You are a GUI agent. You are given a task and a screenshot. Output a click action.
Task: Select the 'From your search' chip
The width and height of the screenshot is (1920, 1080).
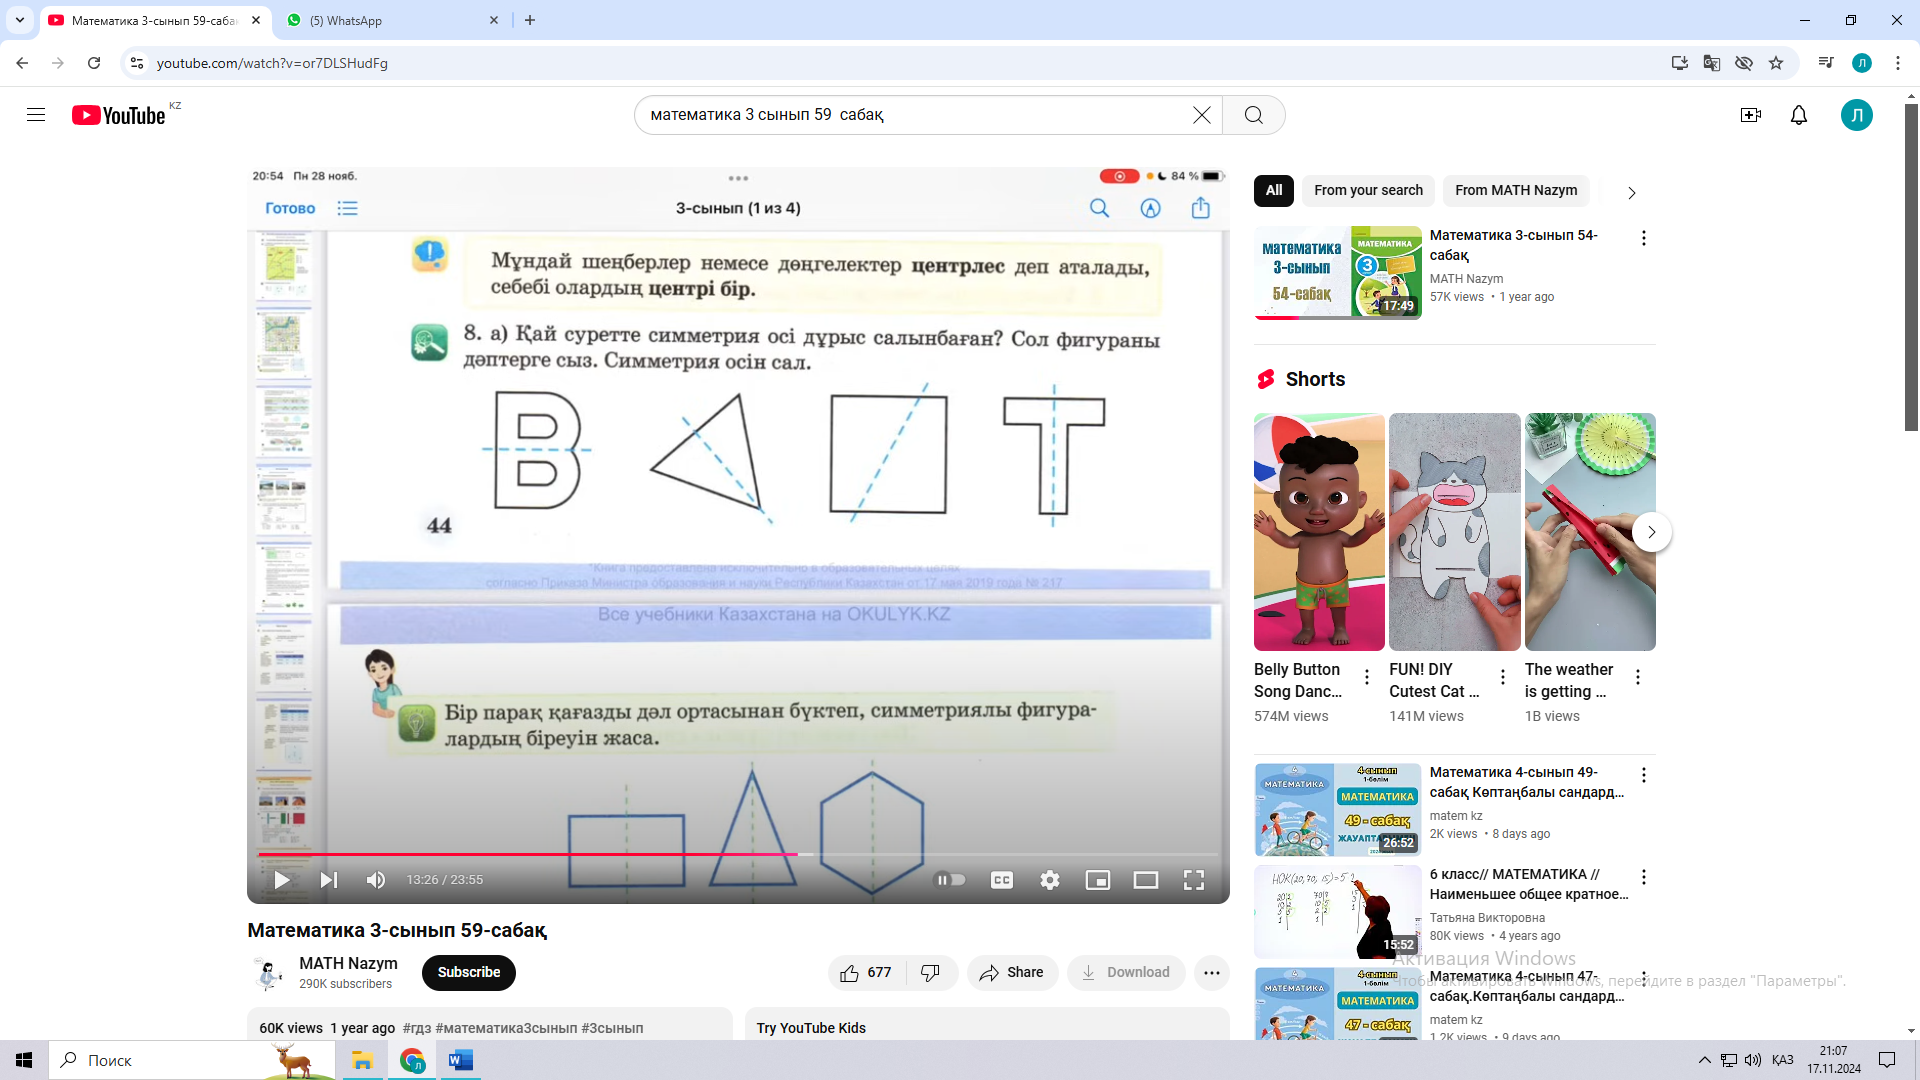tap(1367, 190)
